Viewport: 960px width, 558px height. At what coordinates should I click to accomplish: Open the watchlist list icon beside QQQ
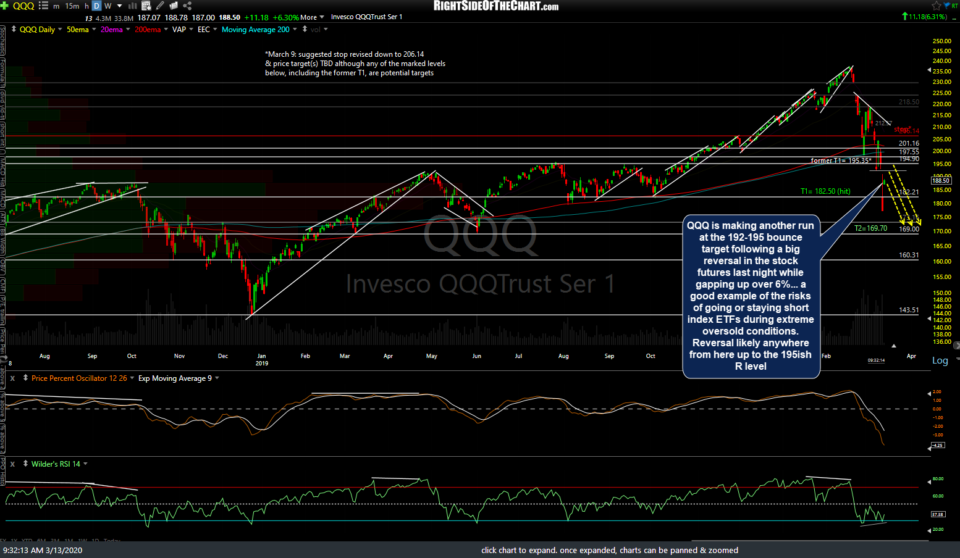coord(43,6)
